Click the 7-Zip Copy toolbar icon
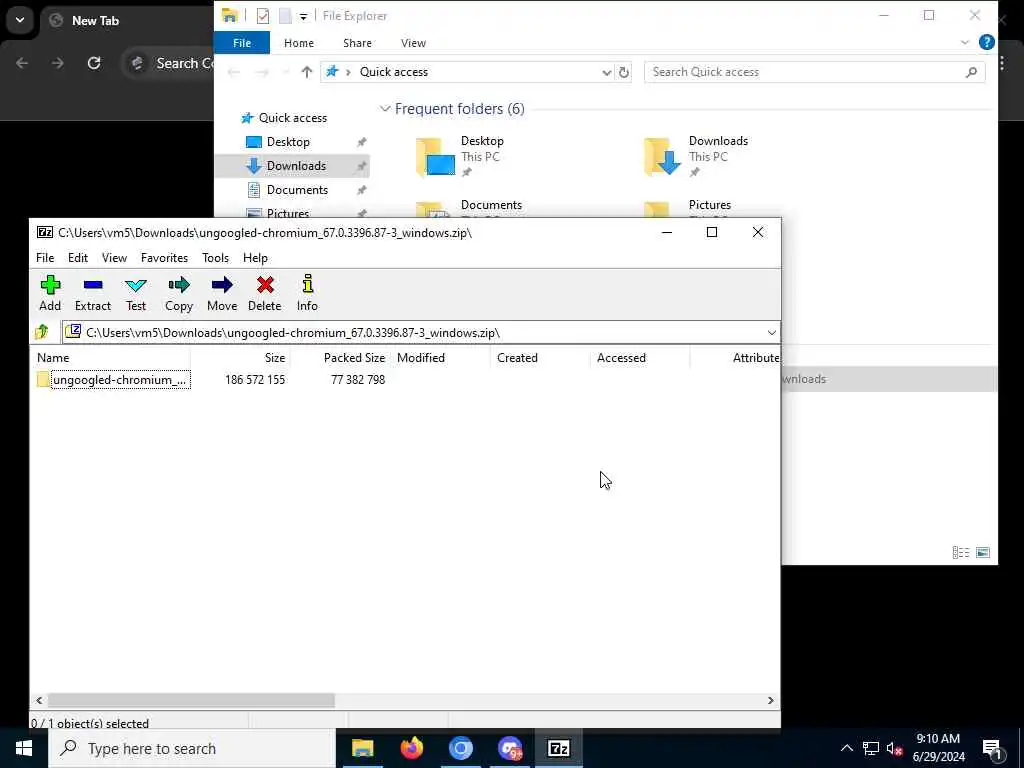 [178, 293]
